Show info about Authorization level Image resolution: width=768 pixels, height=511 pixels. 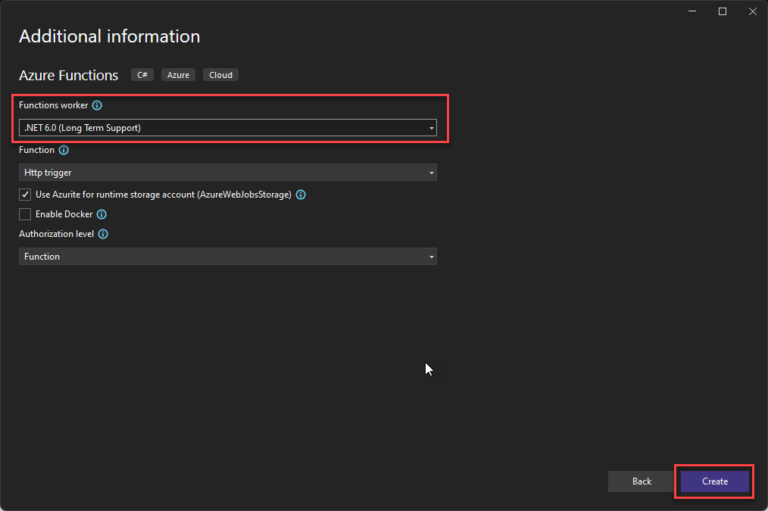point(103,234)
